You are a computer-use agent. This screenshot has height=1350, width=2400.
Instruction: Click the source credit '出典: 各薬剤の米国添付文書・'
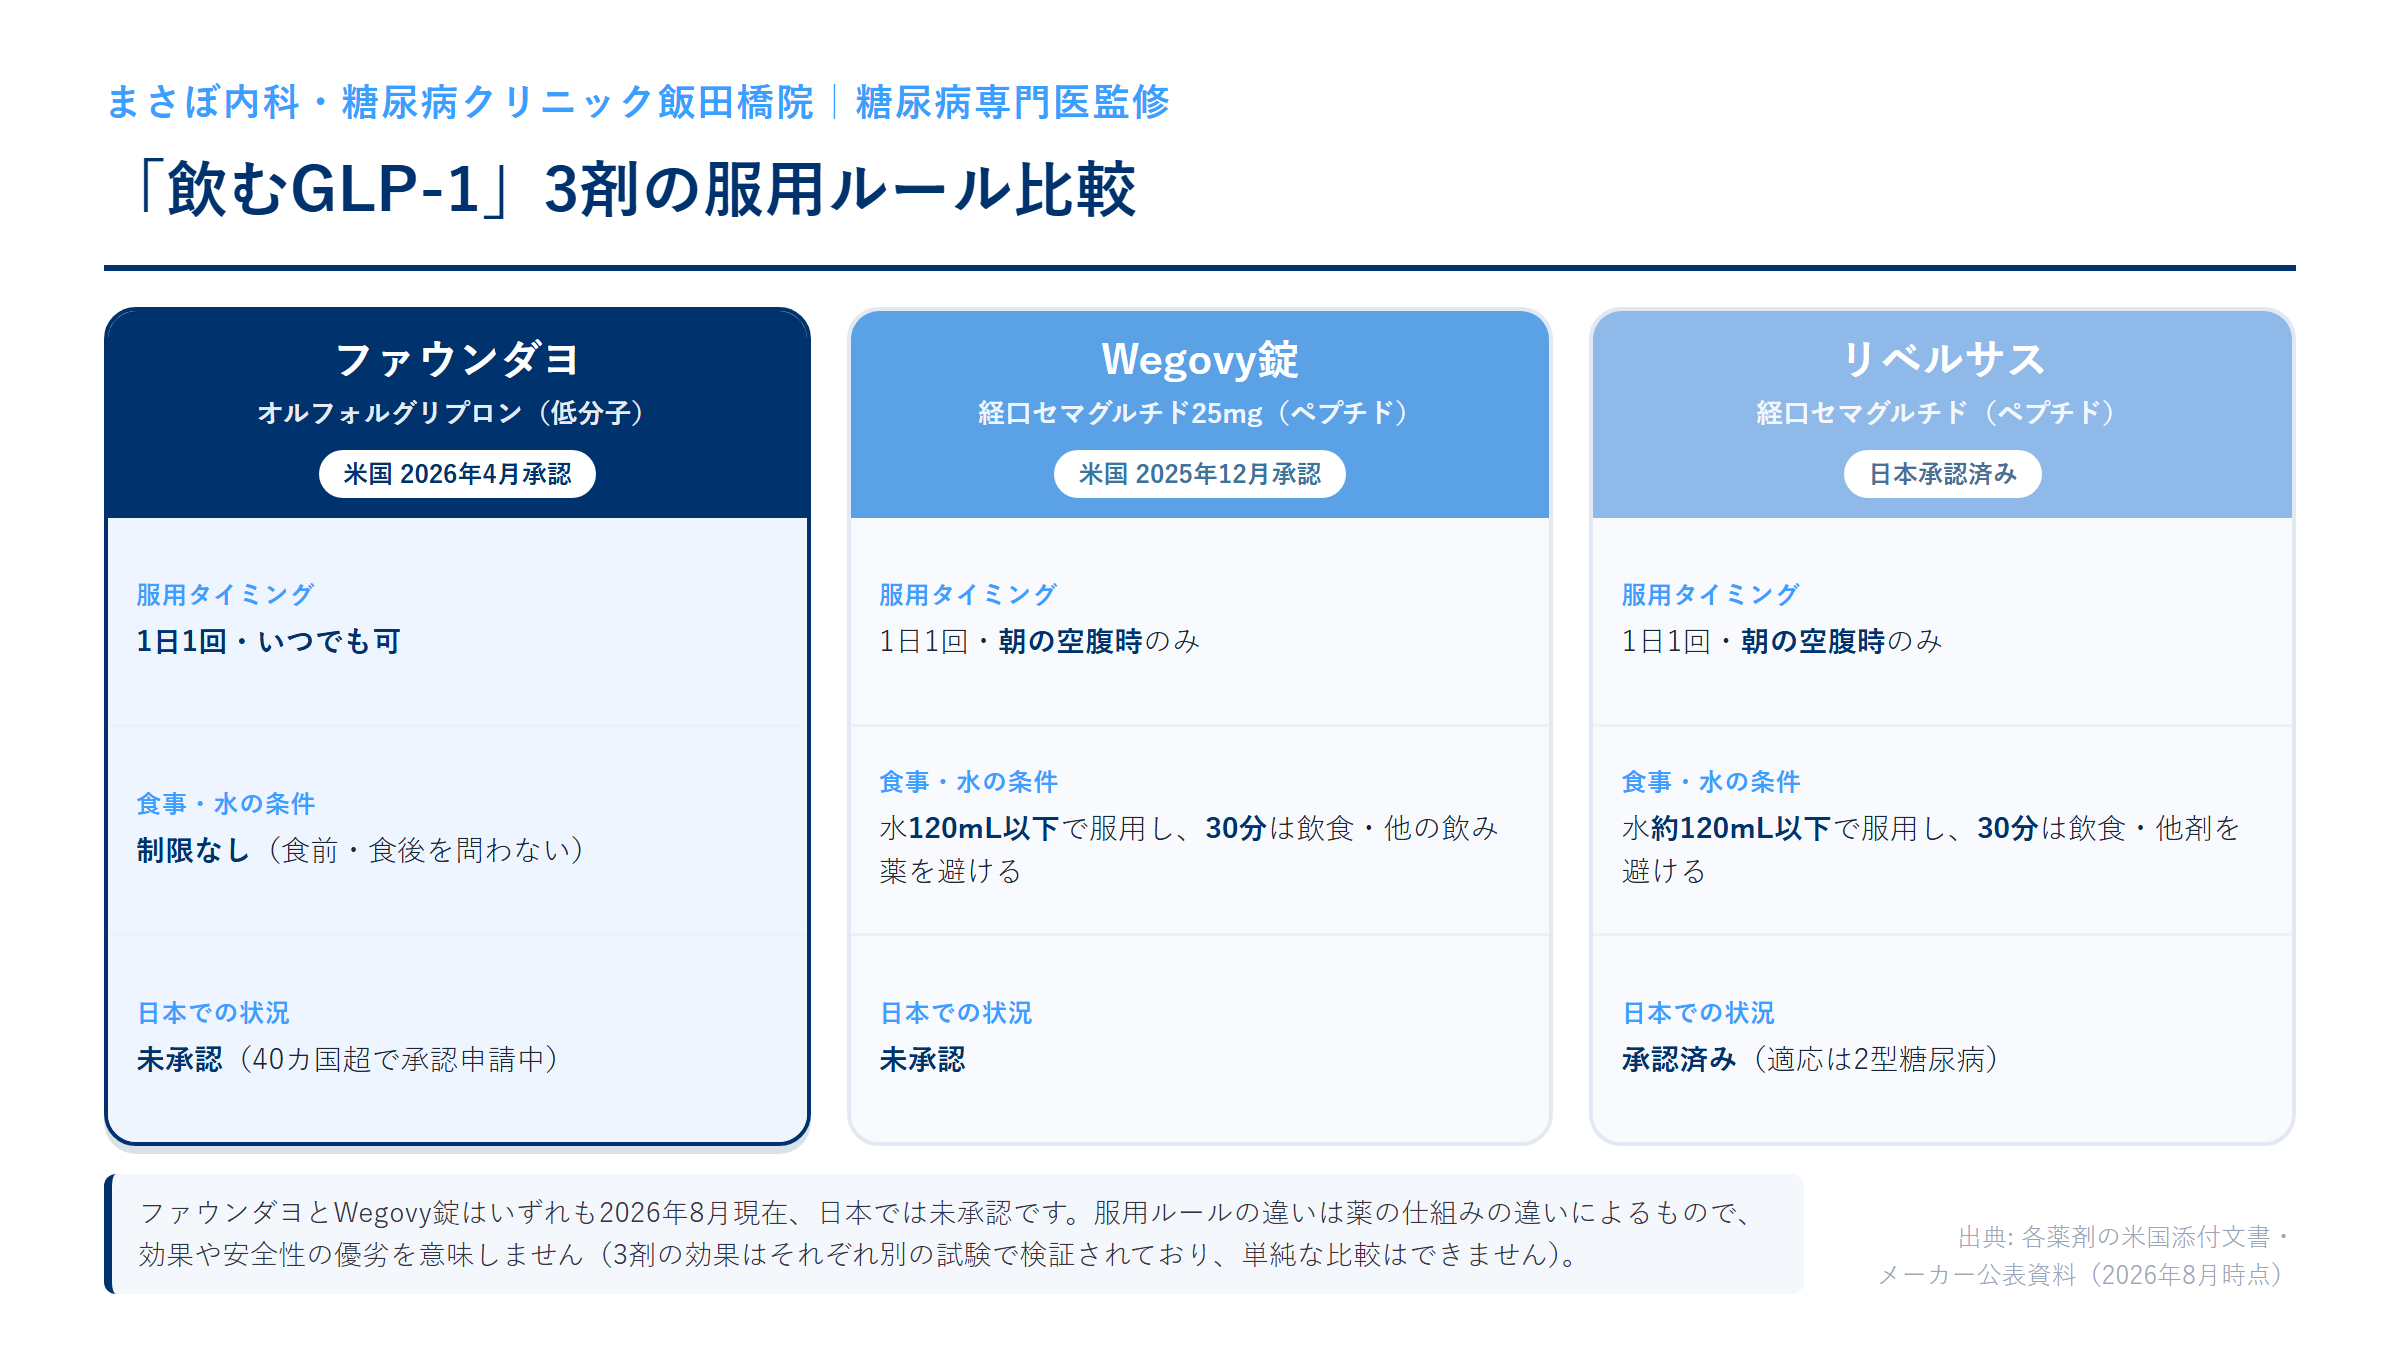tap(2124, 1237)
